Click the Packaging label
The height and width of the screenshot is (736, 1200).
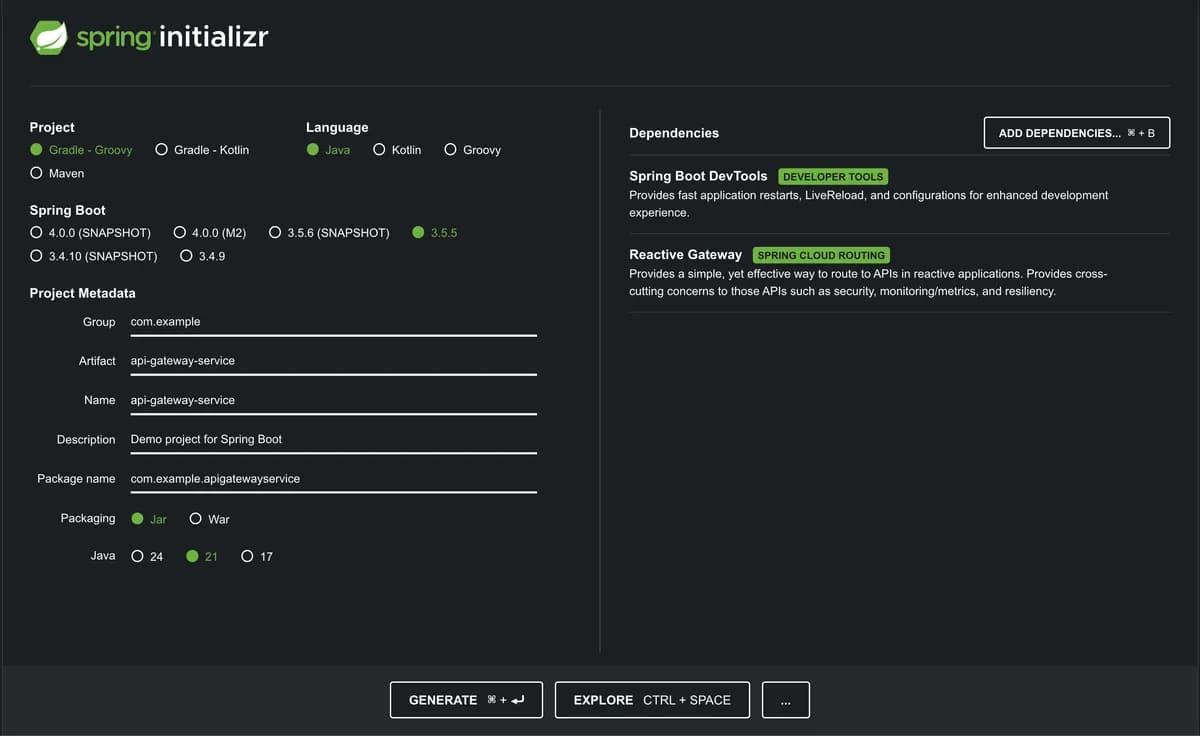88,518
